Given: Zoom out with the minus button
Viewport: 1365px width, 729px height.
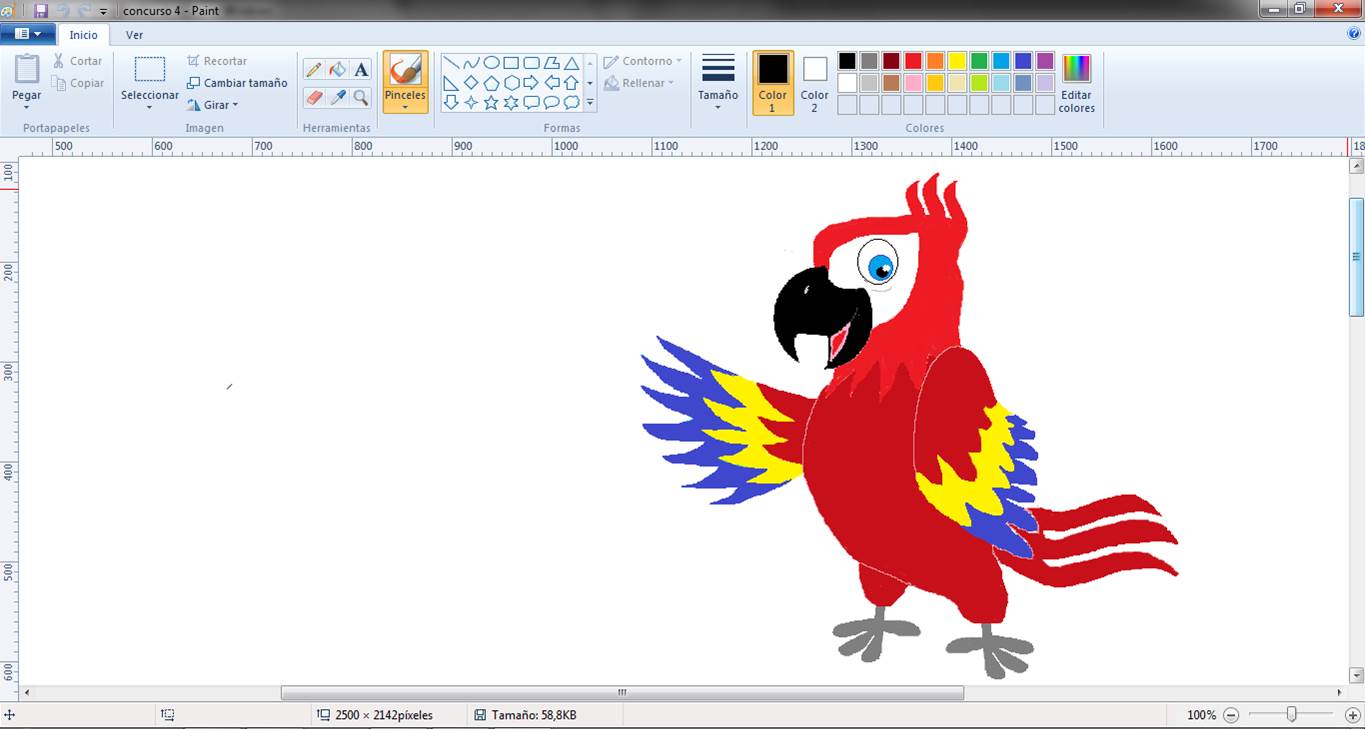Looking at the screenshot, I should (x=1231, y=715).
